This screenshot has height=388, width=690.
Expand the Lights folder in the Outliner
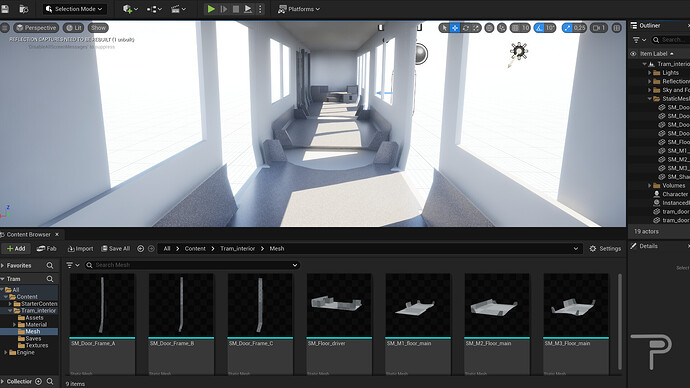[650, 73]
